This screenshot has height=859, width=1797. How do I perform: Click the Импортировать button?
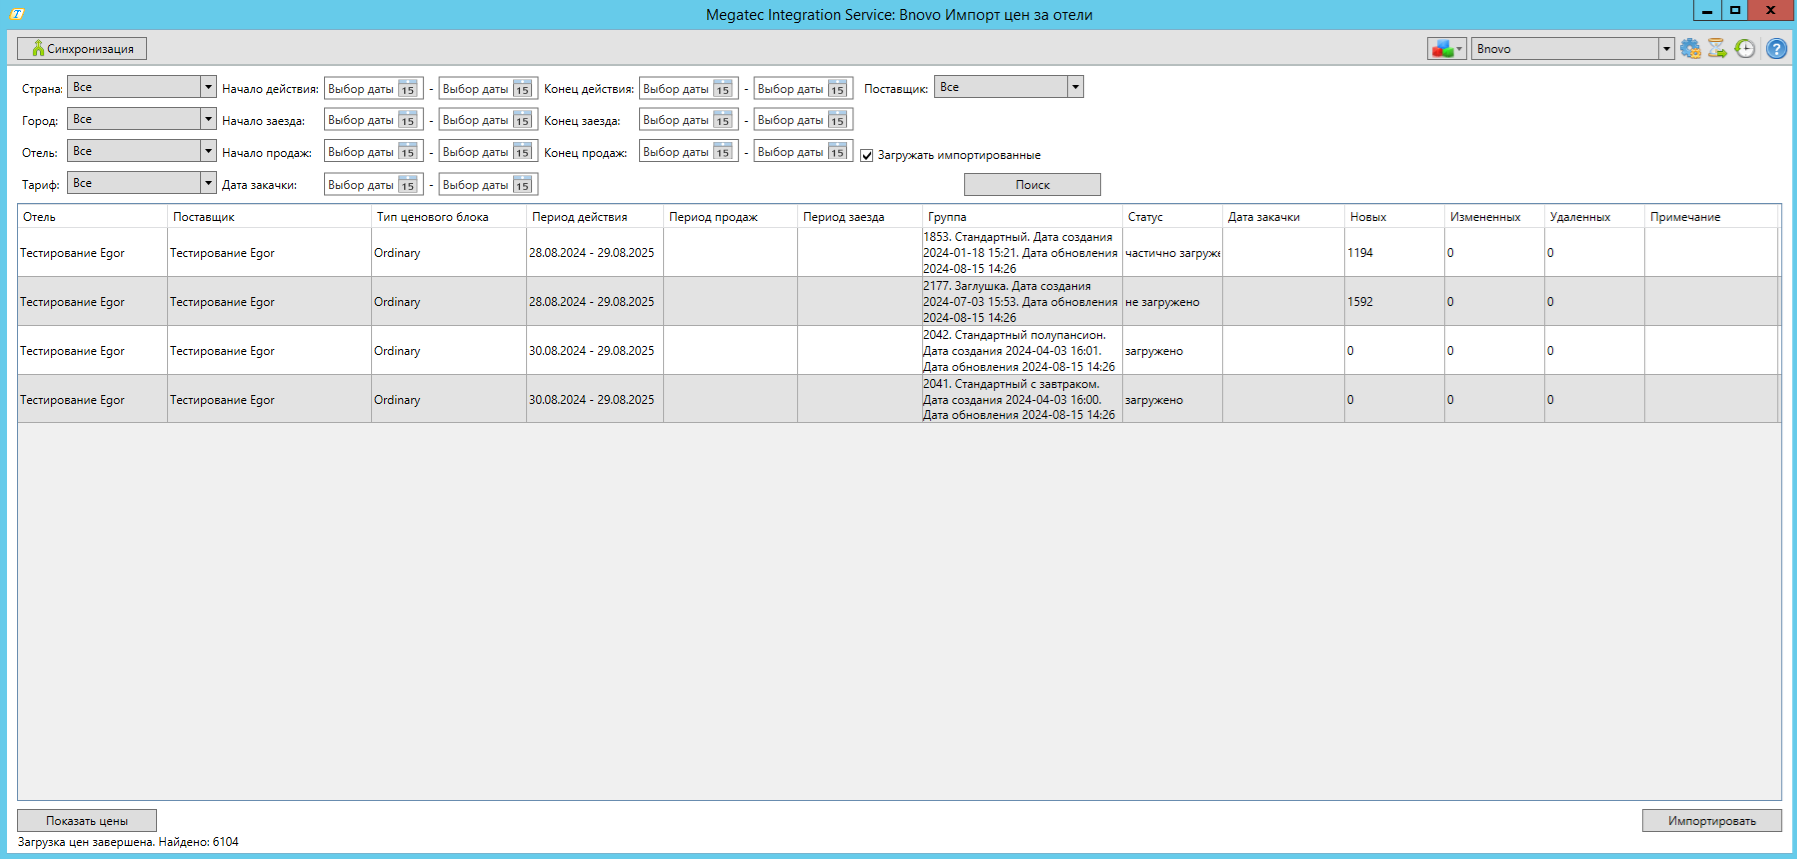click(1711, 821)
